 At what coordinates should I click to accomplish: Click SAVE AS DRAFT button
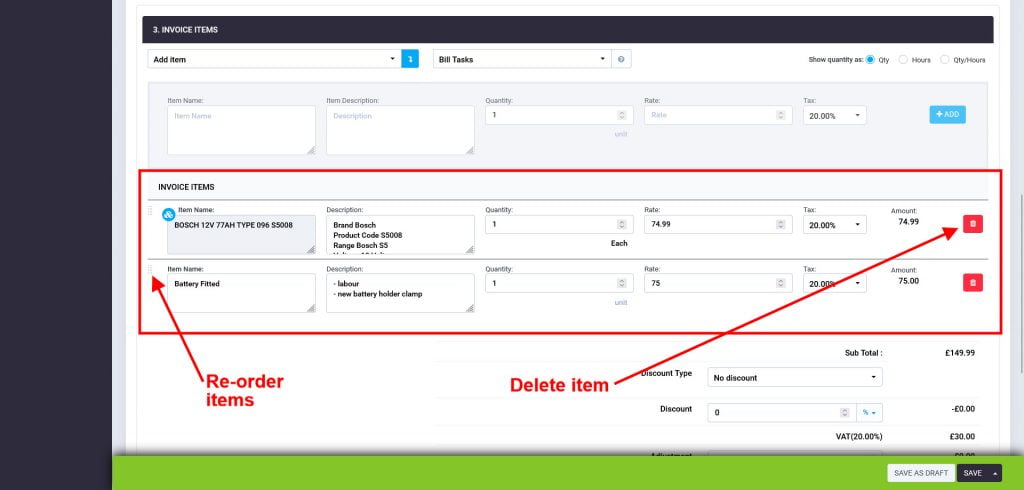tap(921, 473)
